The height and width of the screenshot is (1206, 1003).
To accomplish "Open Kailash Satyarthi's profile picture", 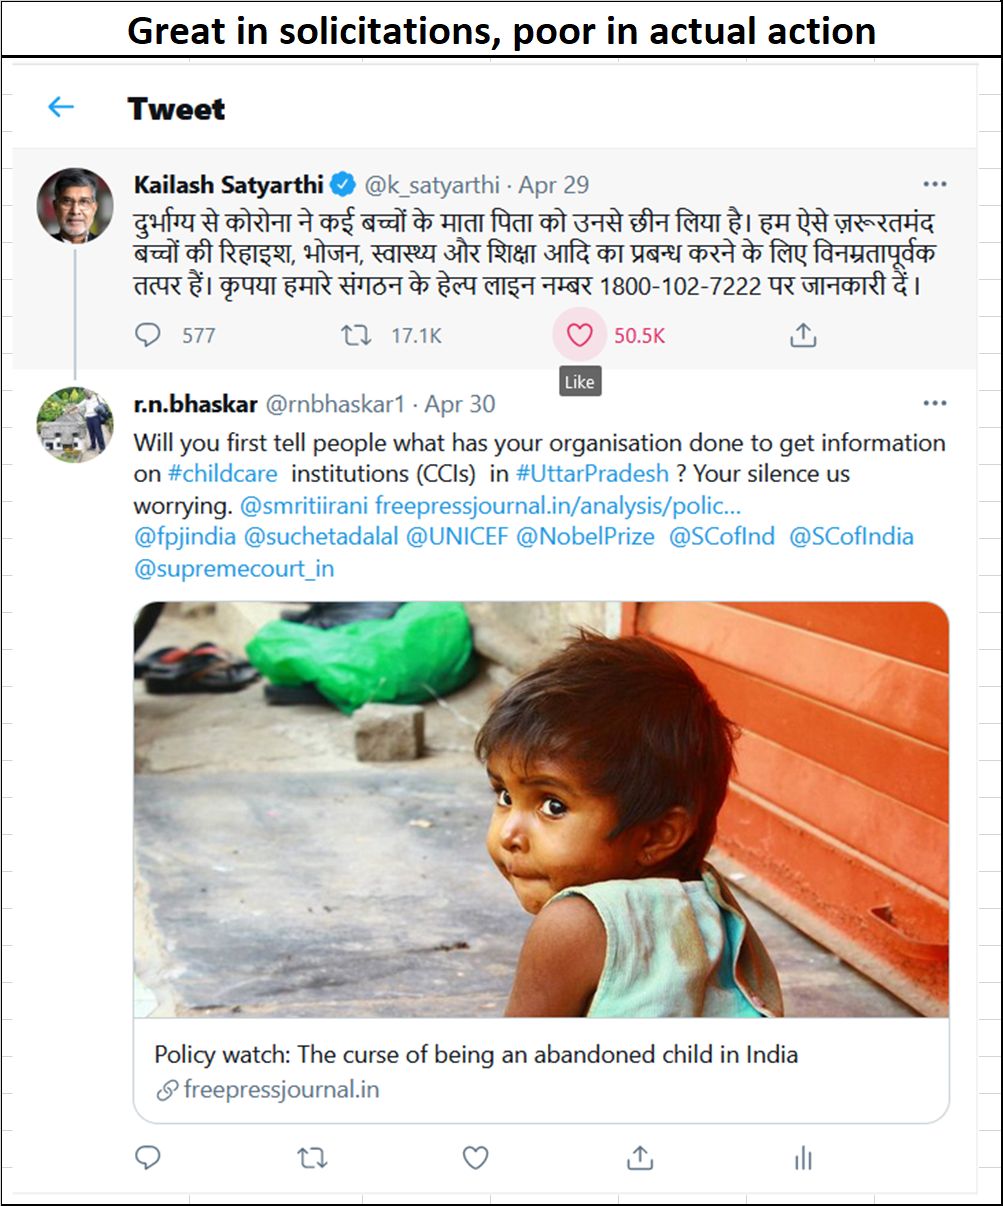I will [x=75, y=205].
